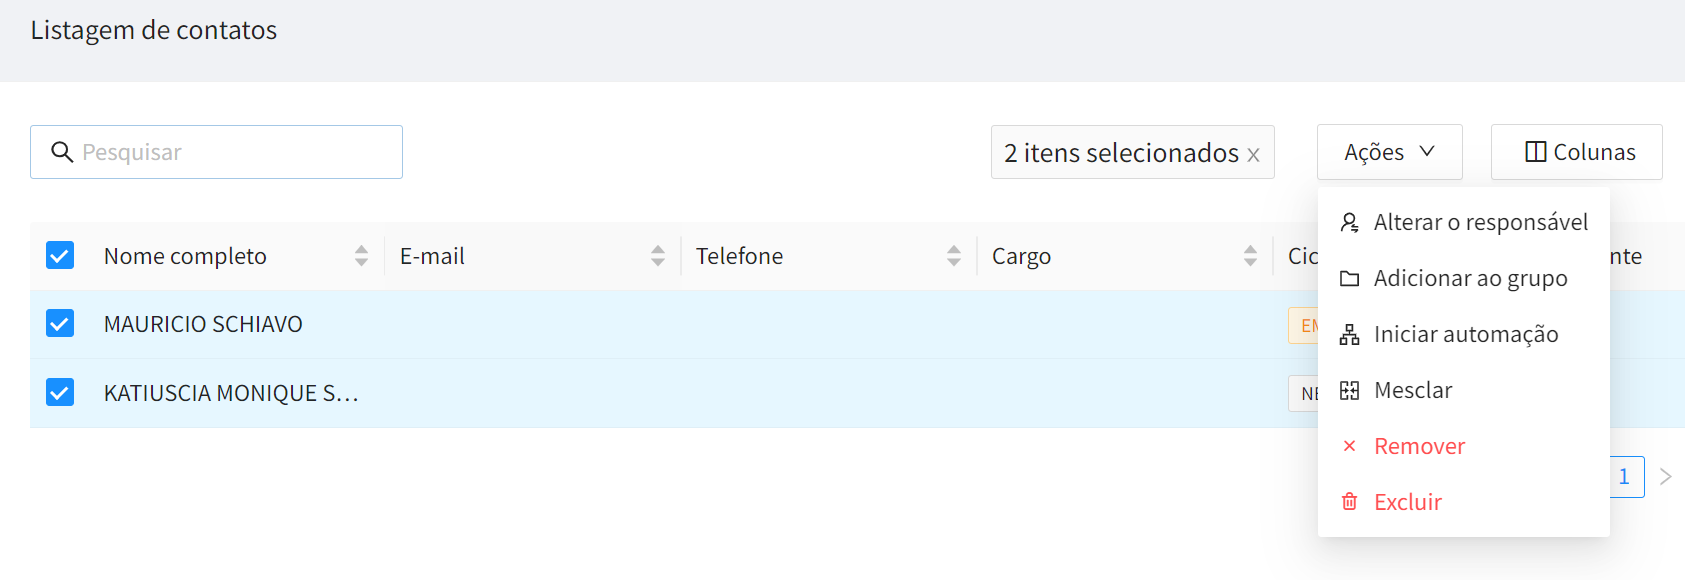
Task: Click the folder icon beside Adicionar ao grupo
Action: coord(1349,278)
